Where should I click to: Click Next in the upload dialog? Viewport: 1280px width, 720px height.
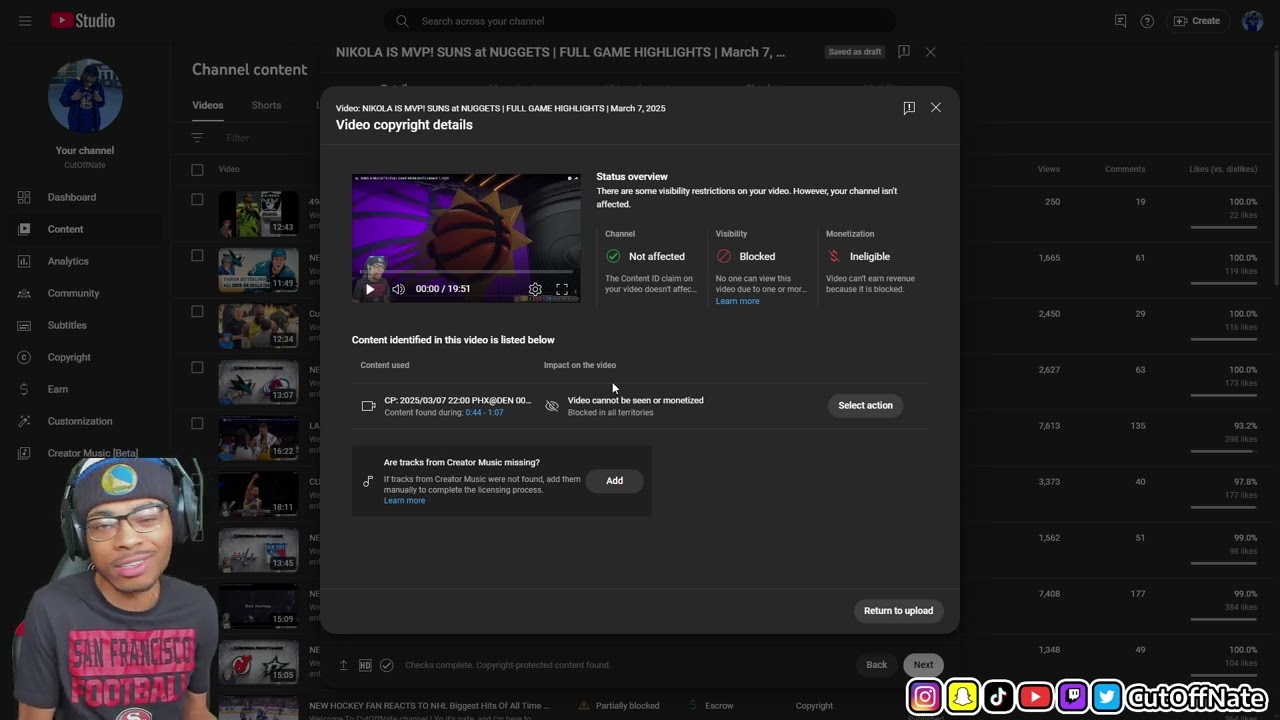[x=923, y=665]
